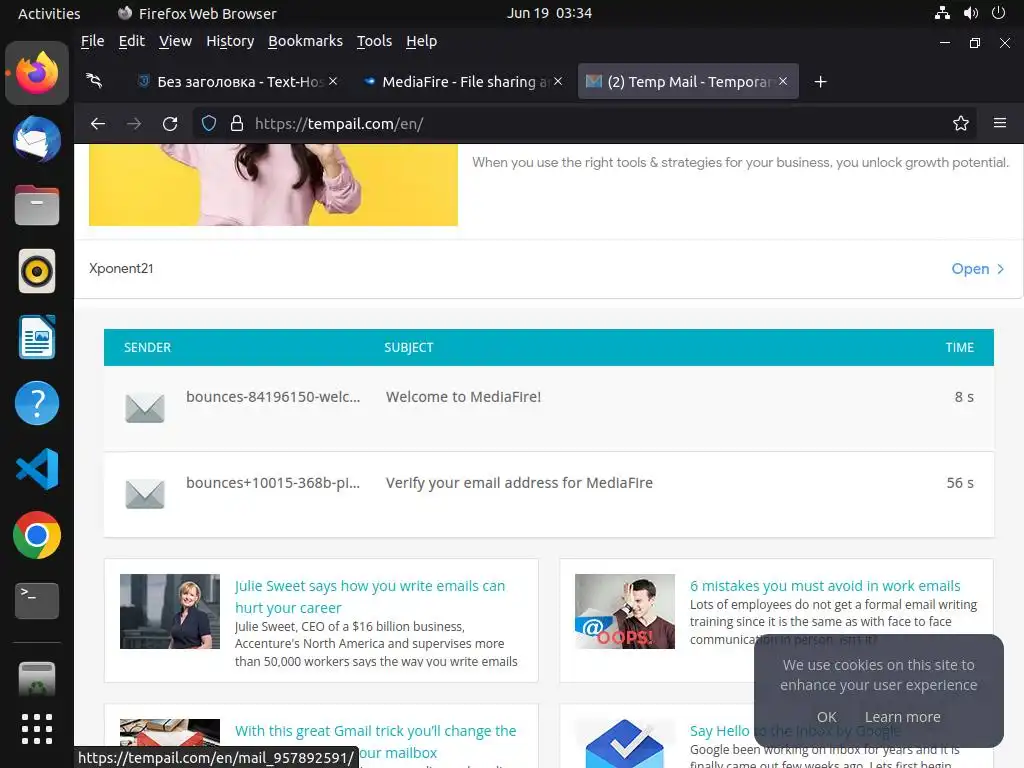Open the Help menu
1024x768 pixels.
[x=421, y=41]
